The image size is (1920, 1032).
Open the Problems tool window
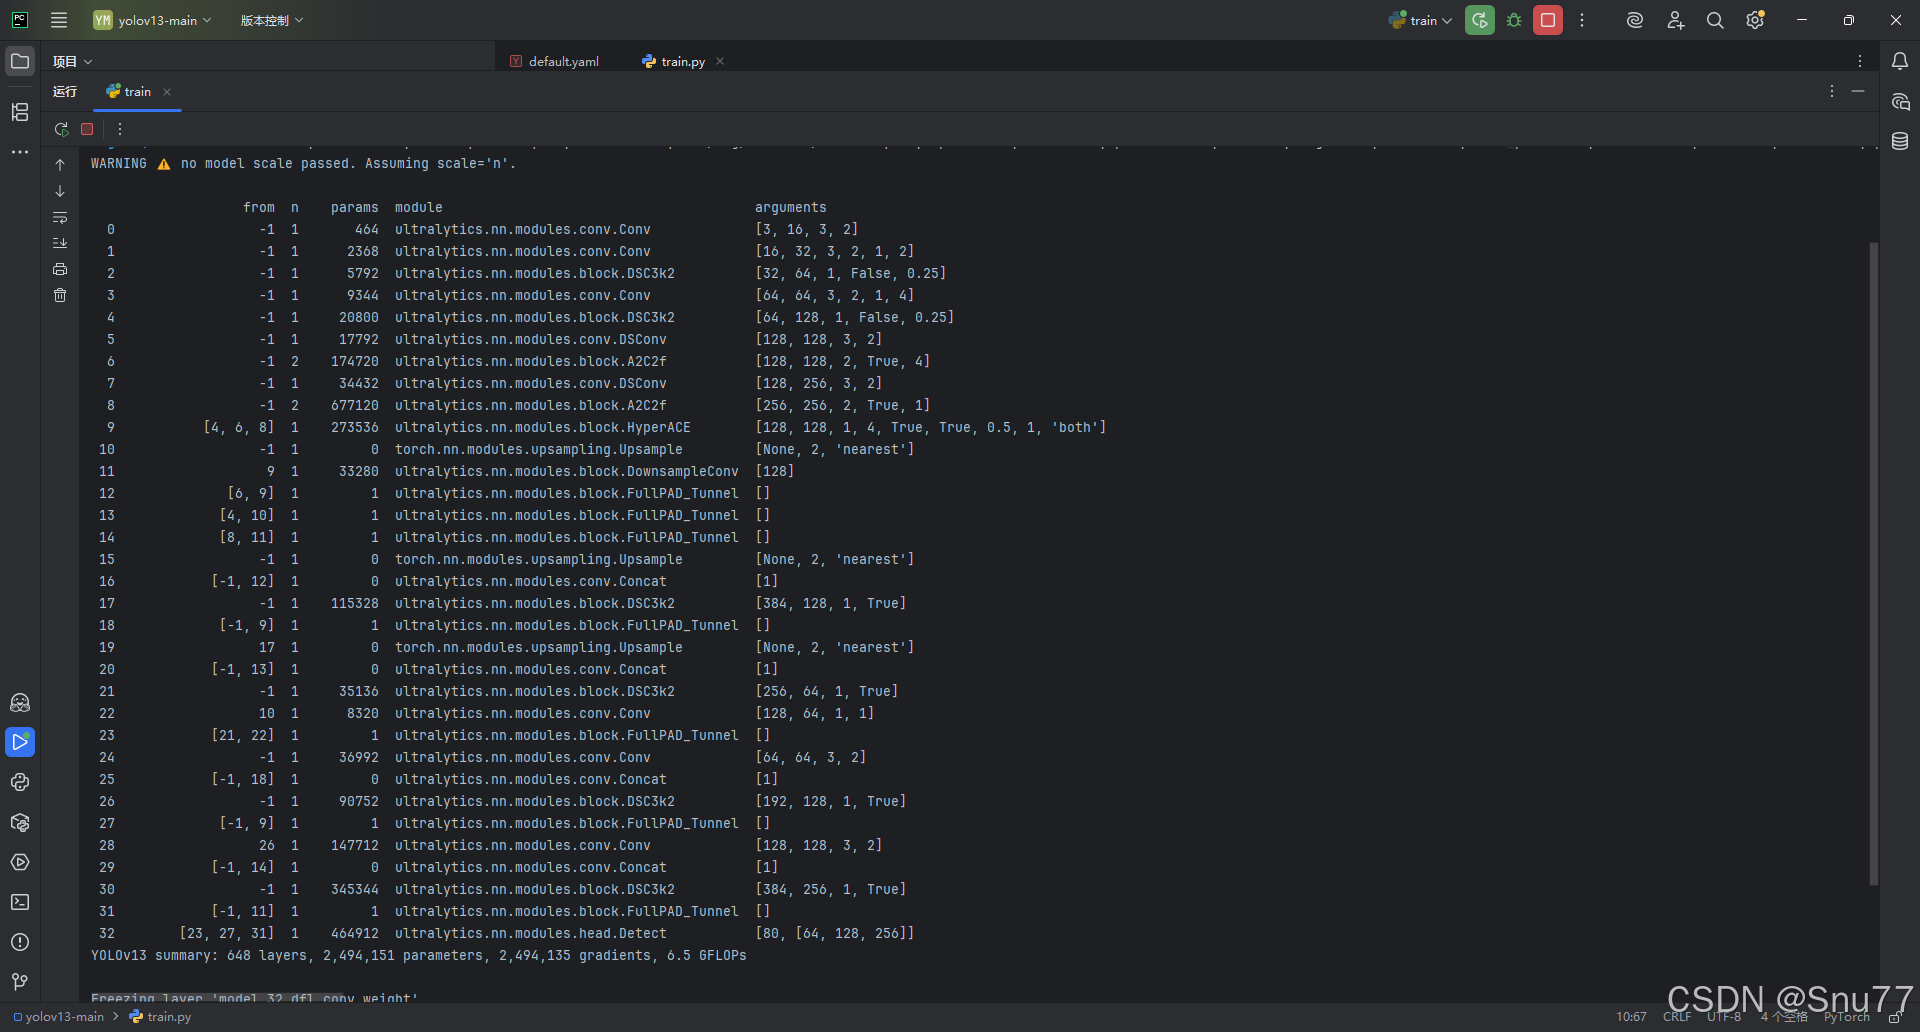(20, 942)
